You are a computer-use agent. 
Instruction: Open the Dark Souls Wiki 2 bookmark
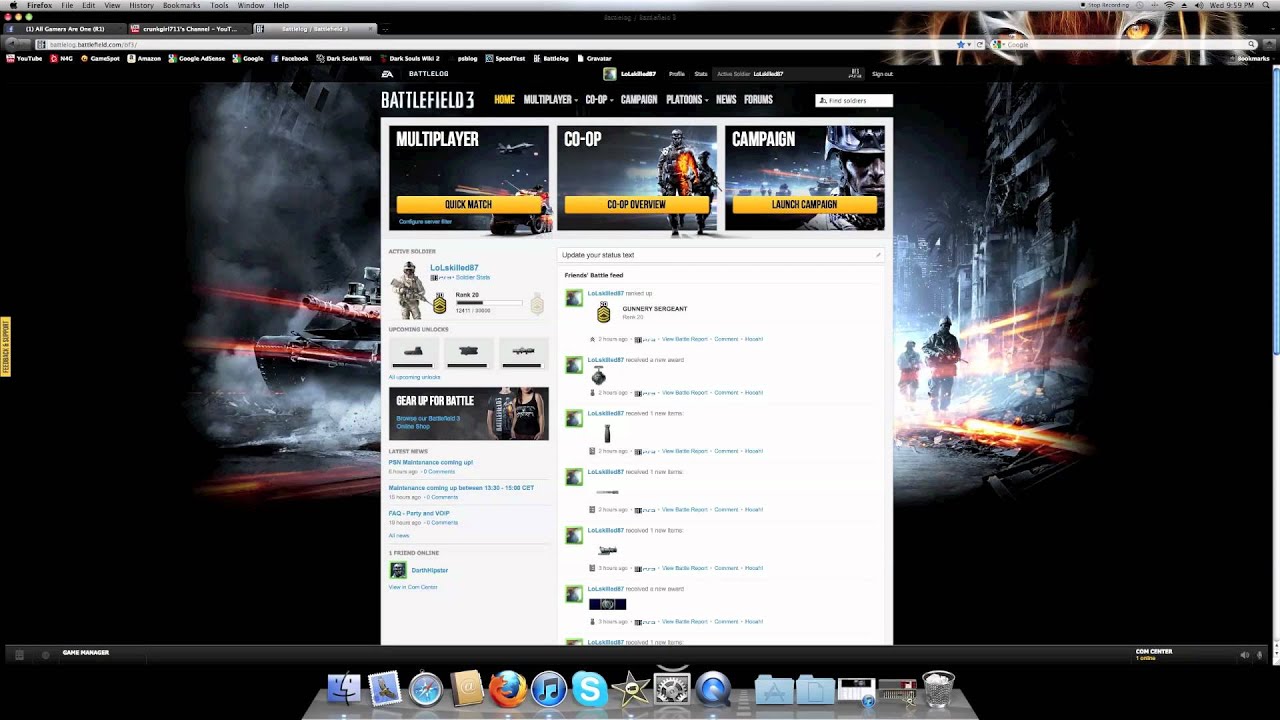point(409,59)
